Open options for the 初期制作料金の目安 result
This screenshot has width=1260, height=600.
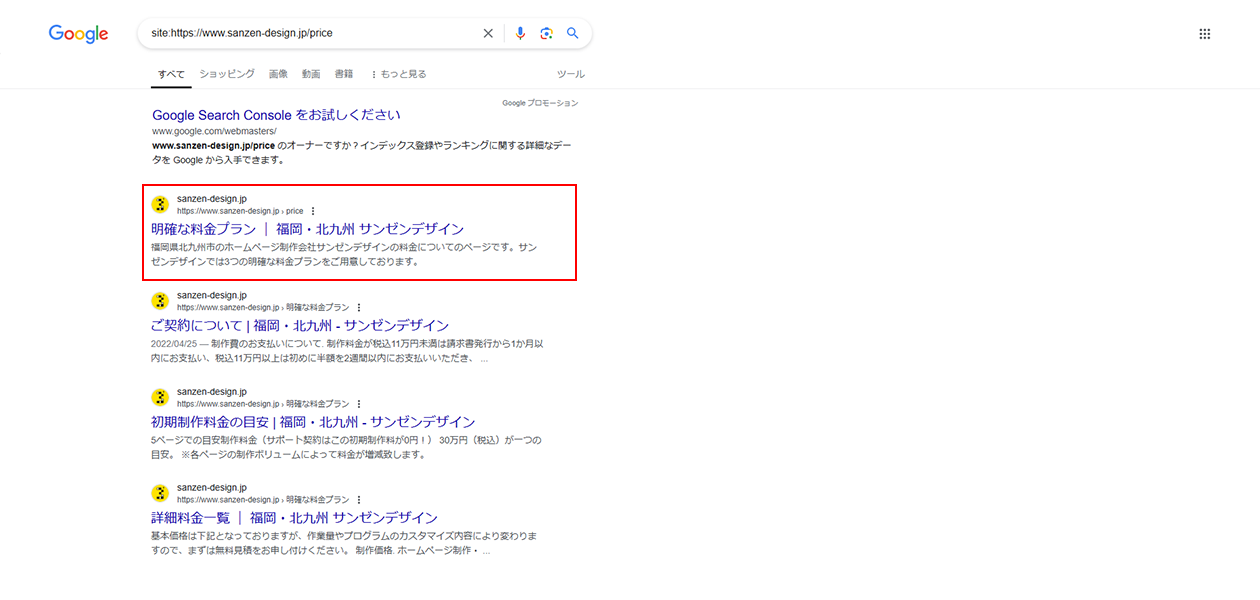tap(359, 403)
